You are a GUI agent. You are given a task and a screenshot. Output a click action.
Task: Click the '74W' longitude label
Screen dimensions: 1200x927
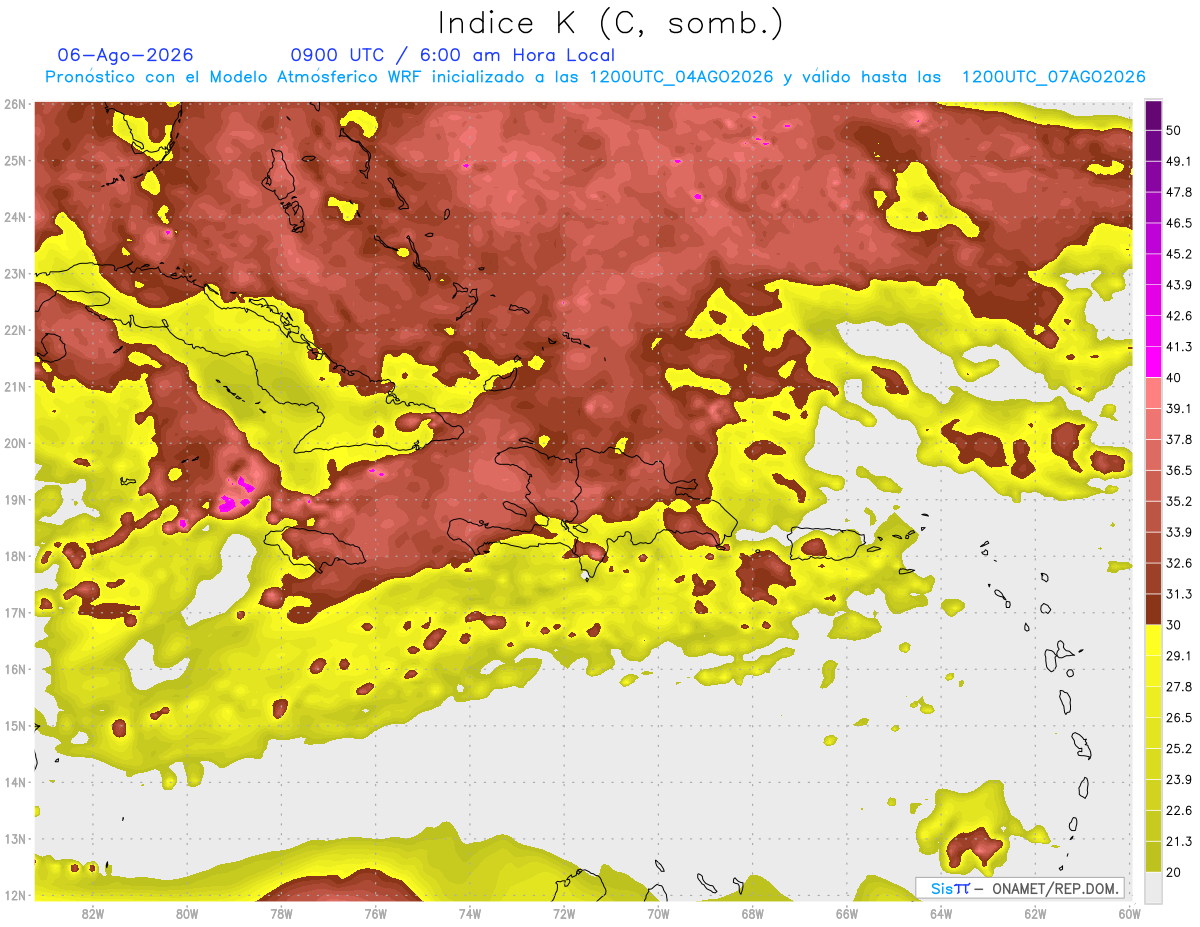coord(469,914)
